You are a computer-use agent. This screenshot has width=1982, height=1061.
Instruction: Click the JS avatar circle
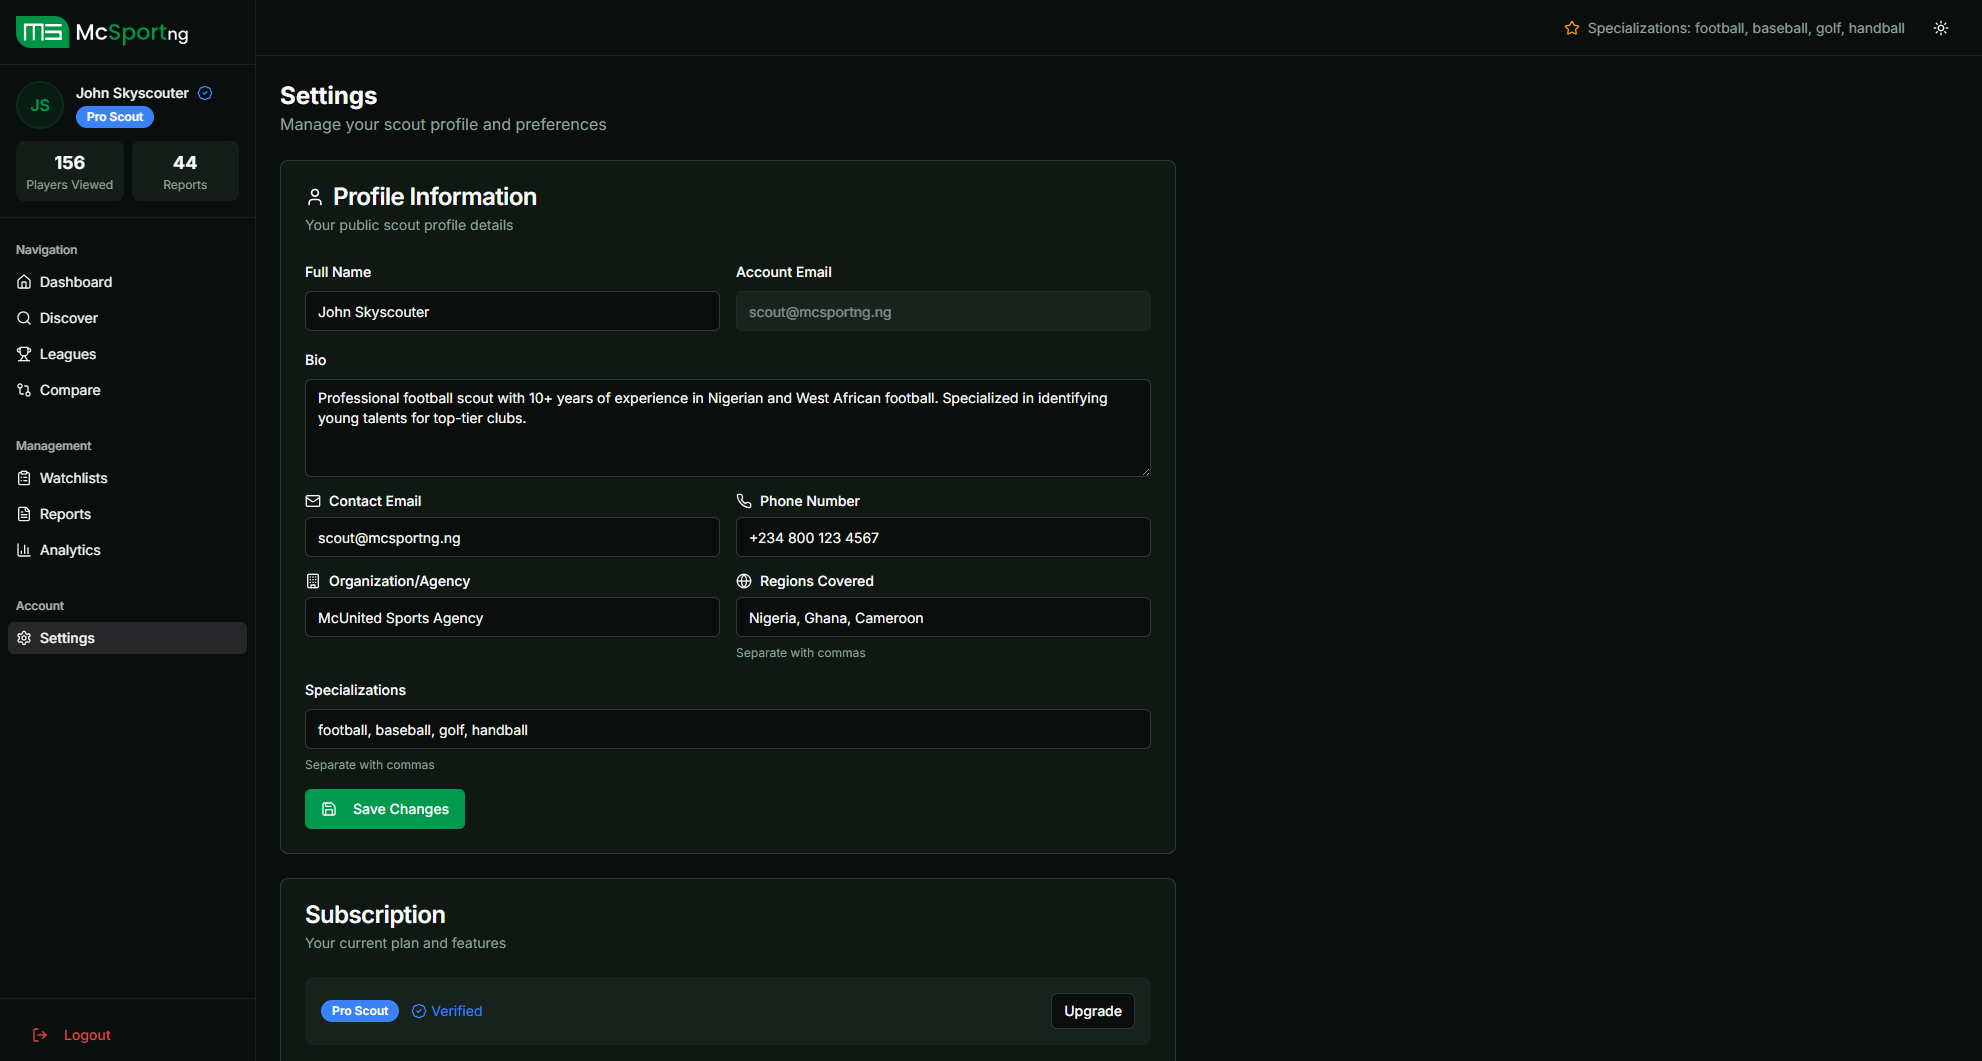pos(40,105)
